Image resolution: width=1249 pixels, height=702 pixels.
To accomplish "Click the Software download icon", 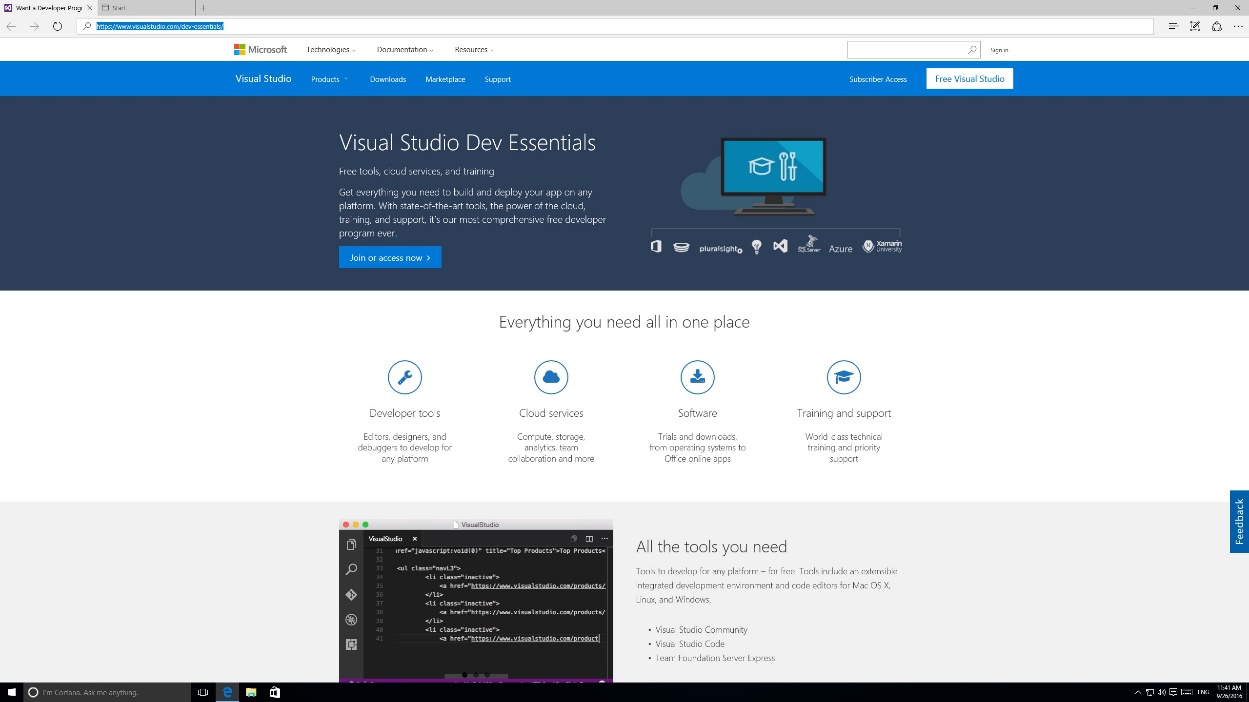I will 697,377.
